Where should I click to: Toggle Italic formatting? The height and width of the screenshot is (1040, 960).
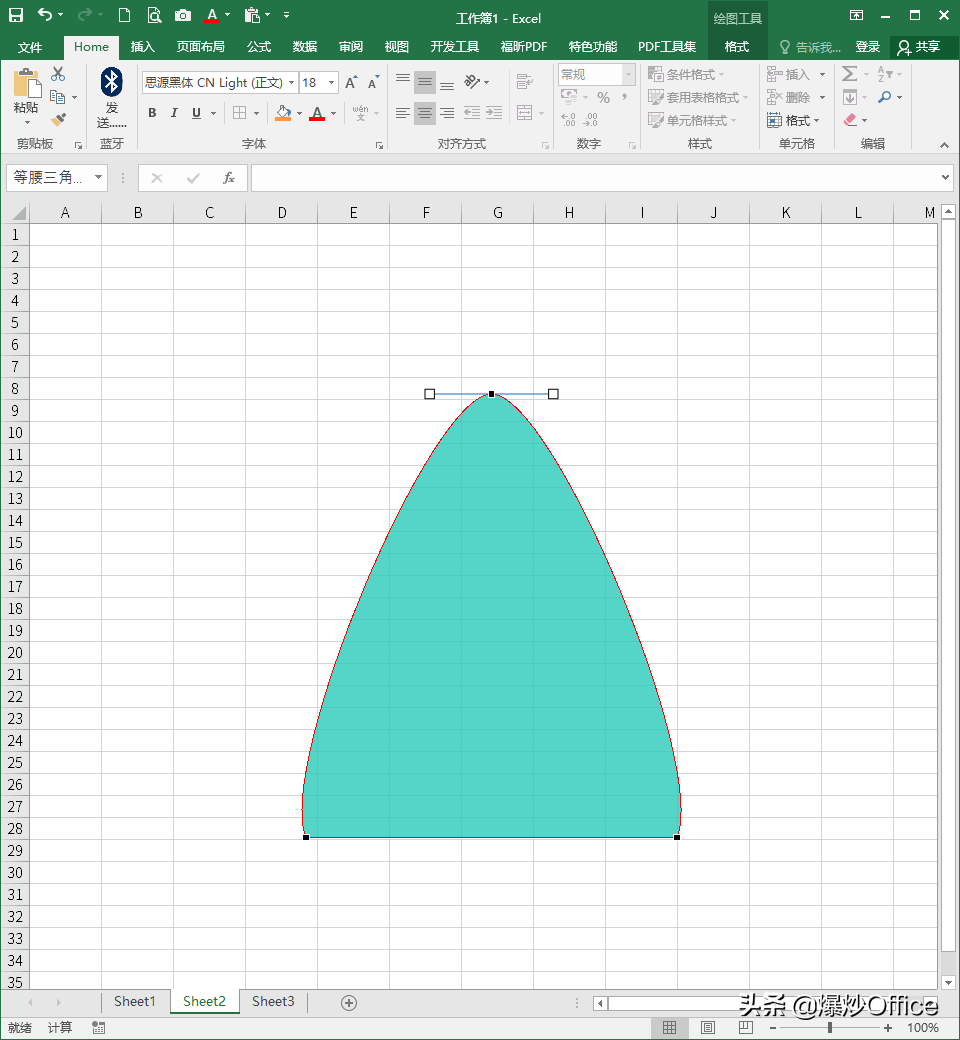174,113
